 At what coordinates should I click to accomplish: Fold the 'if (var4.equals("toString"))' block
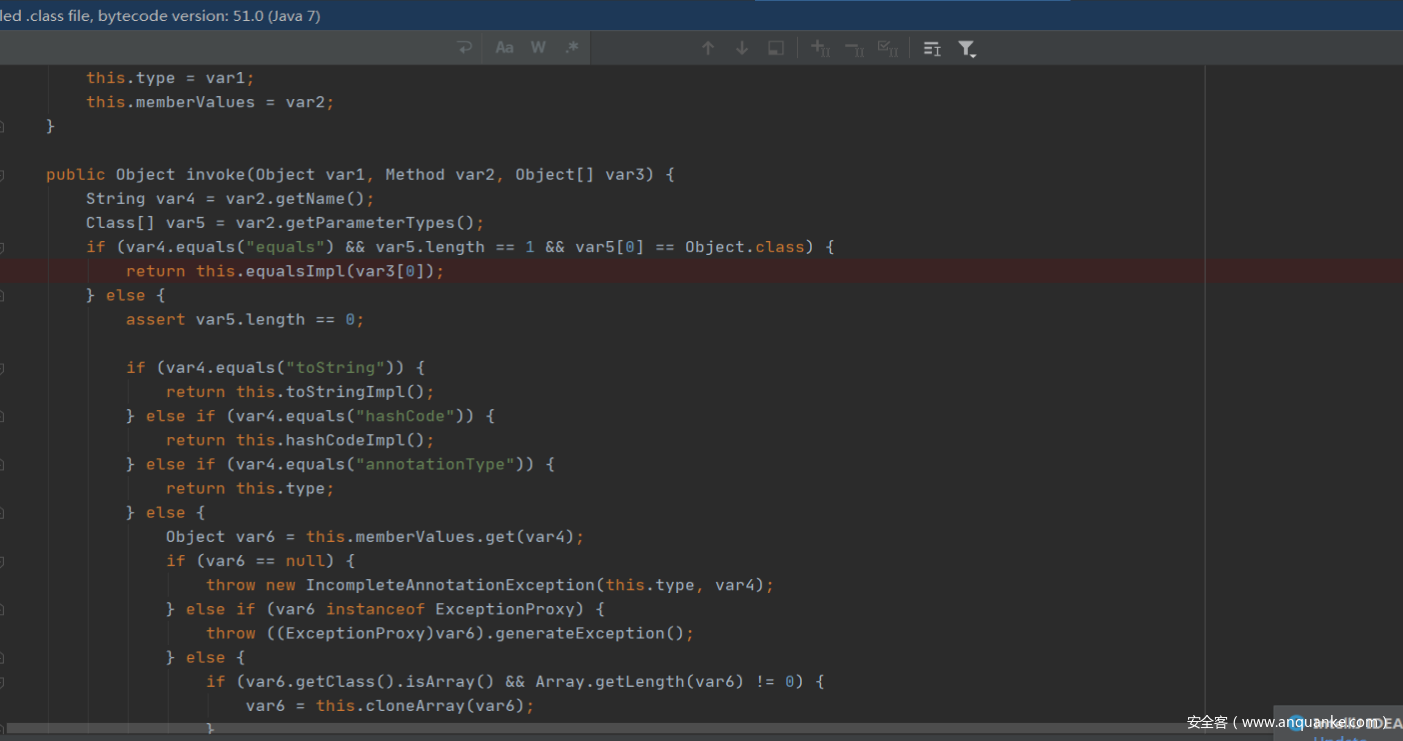click(2, 368)
